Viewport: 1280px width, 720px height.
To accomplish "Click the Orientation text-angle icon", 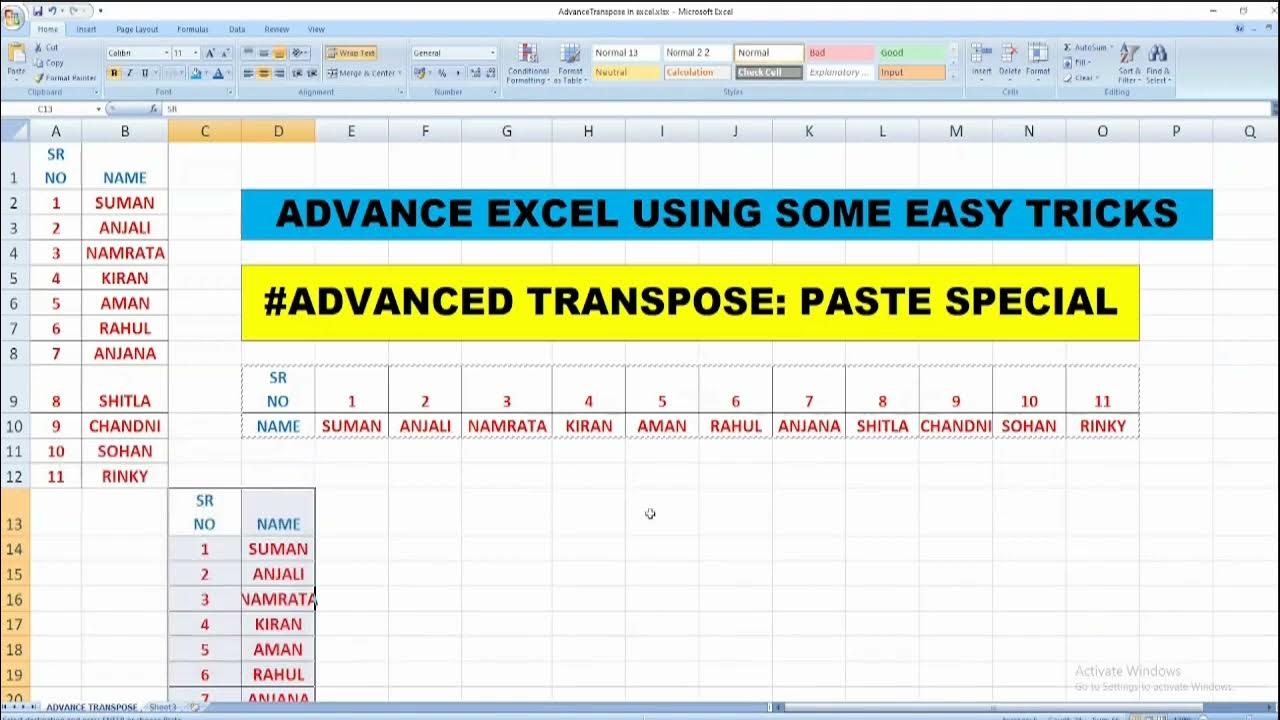I will 299,53.
